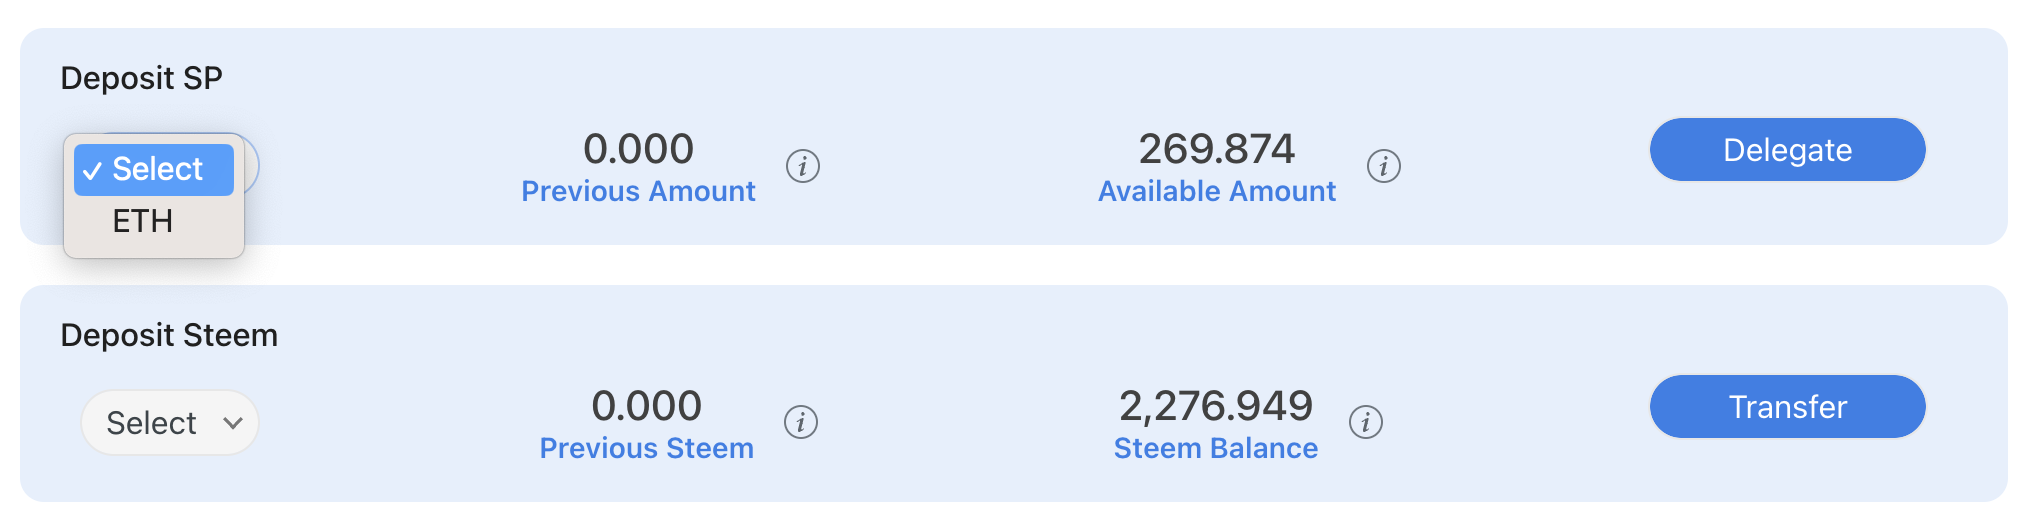
Task: Click the Steem Balance label
Action: click(x=1215, y=448)
